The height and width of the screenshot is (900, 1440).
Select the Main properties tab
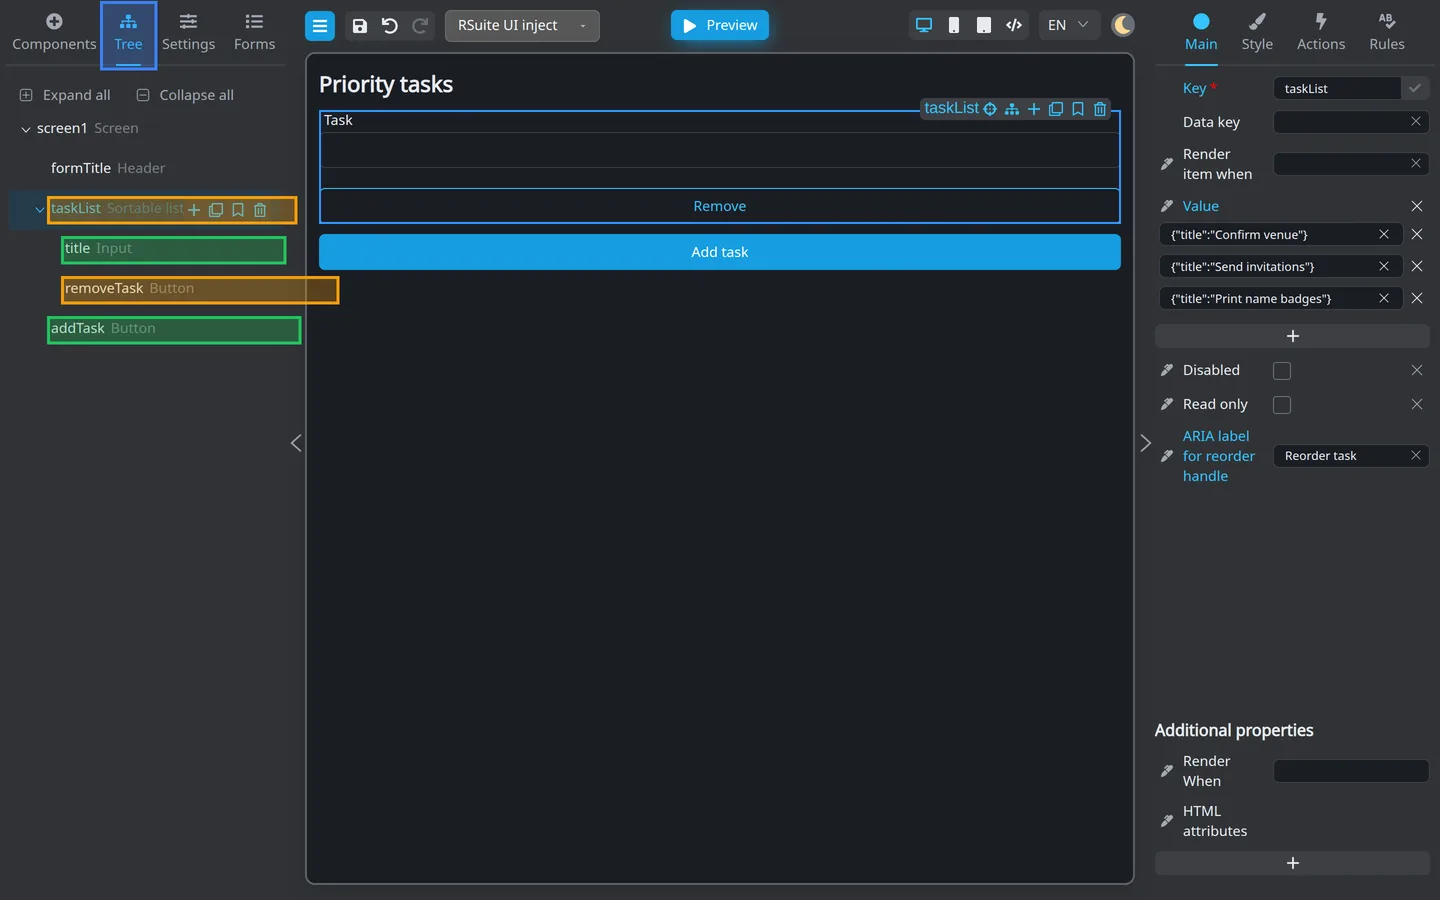1201,33
